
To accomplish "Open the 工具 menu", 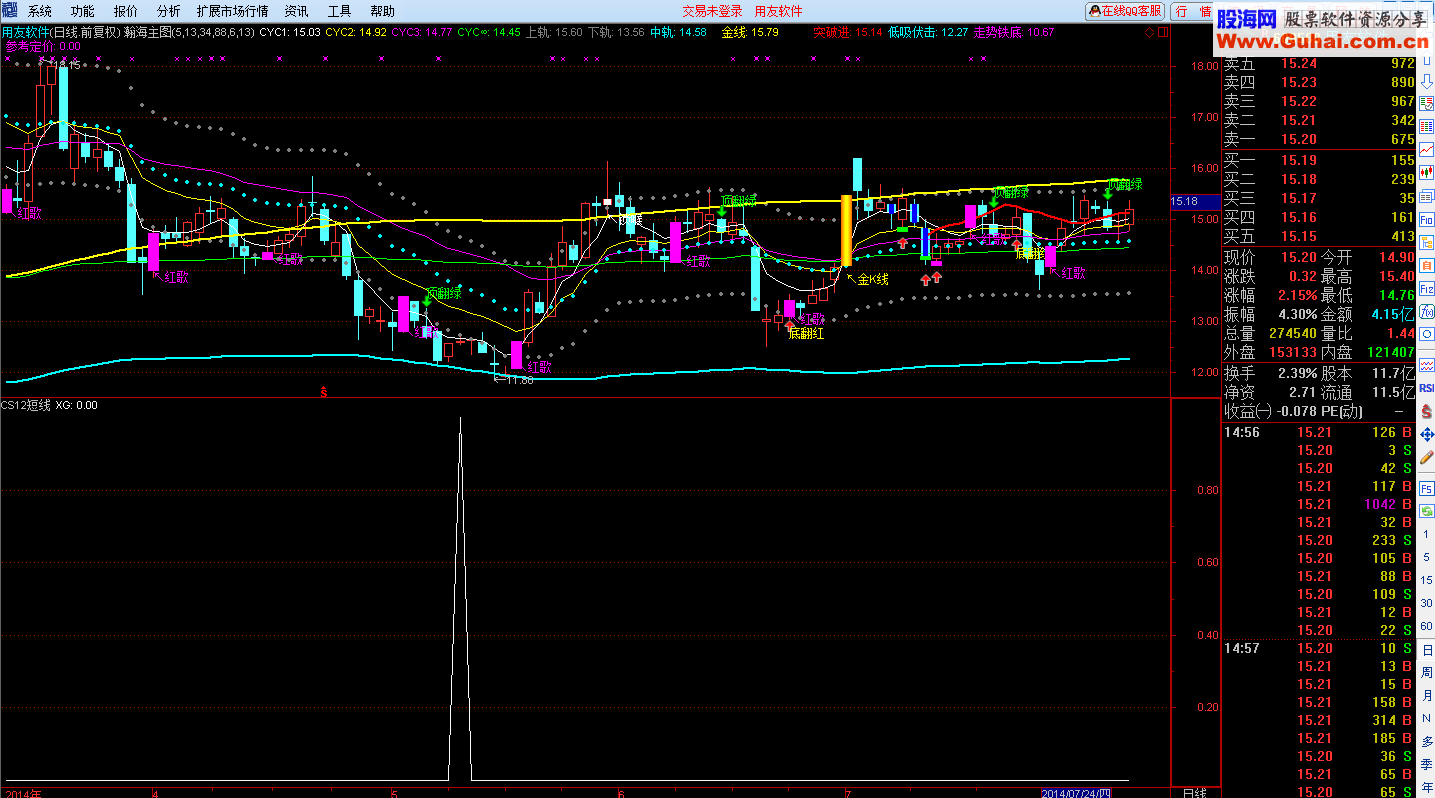I will [x=340, y=11].
